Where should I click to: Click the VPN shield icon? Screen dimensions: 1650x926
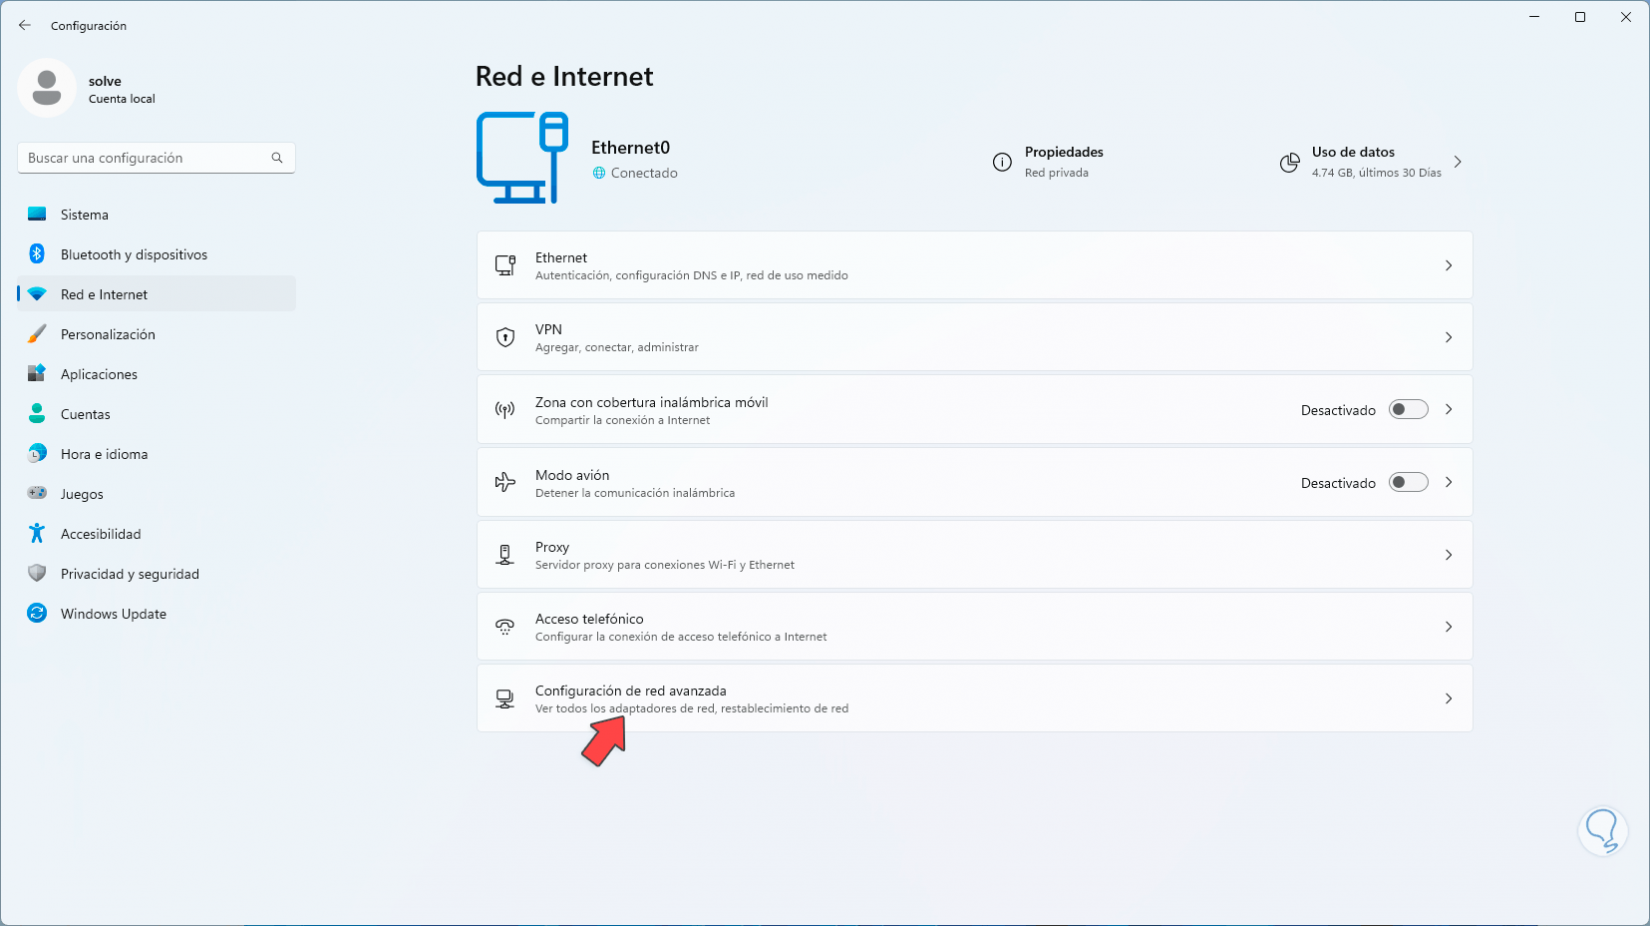point(505,338)
